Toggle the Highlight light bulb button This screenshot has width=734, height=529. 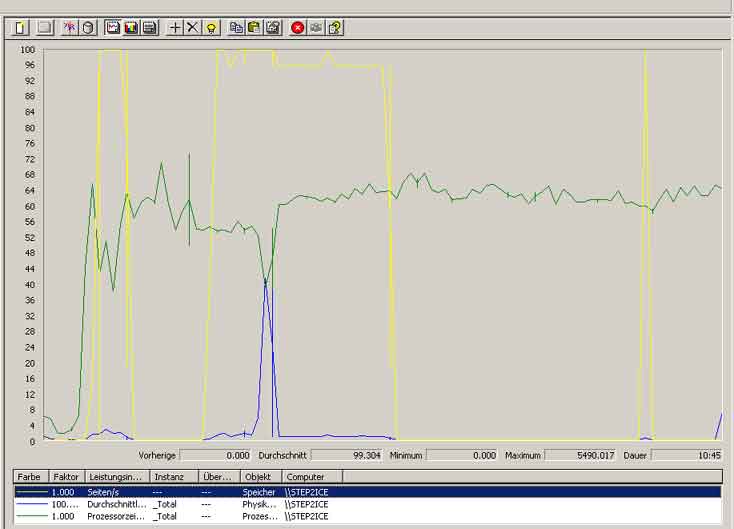pyautogui.click(x=211, y=28)
